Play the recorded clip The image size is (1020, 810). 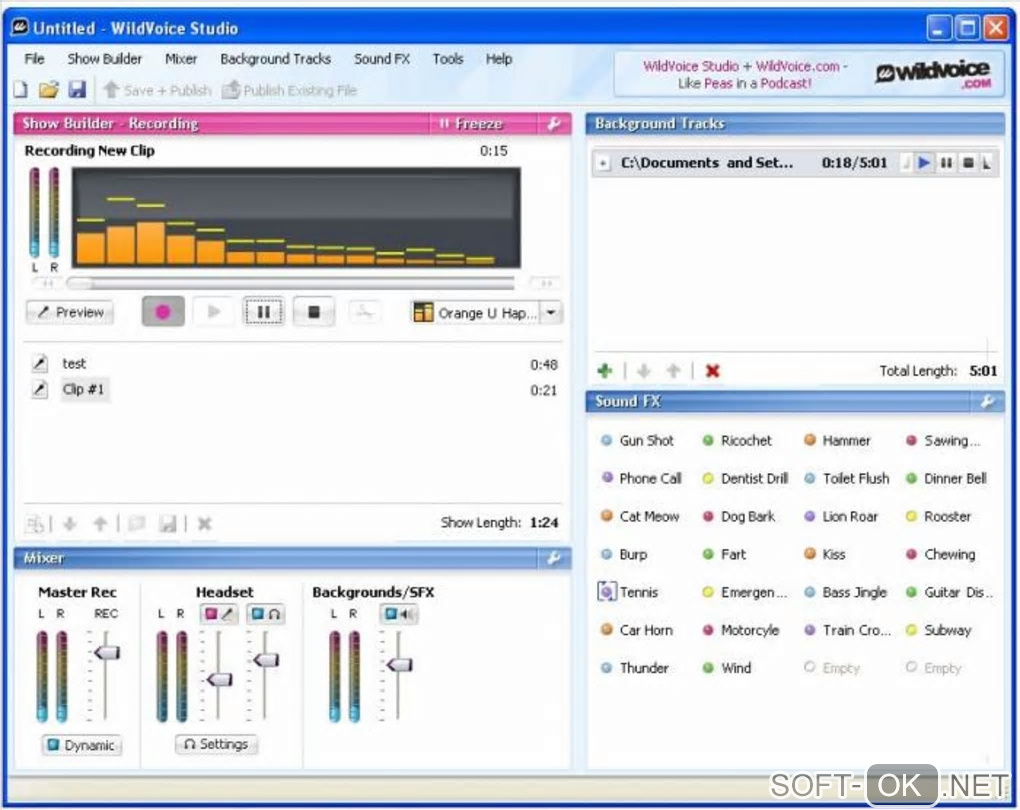pos(213,312)
